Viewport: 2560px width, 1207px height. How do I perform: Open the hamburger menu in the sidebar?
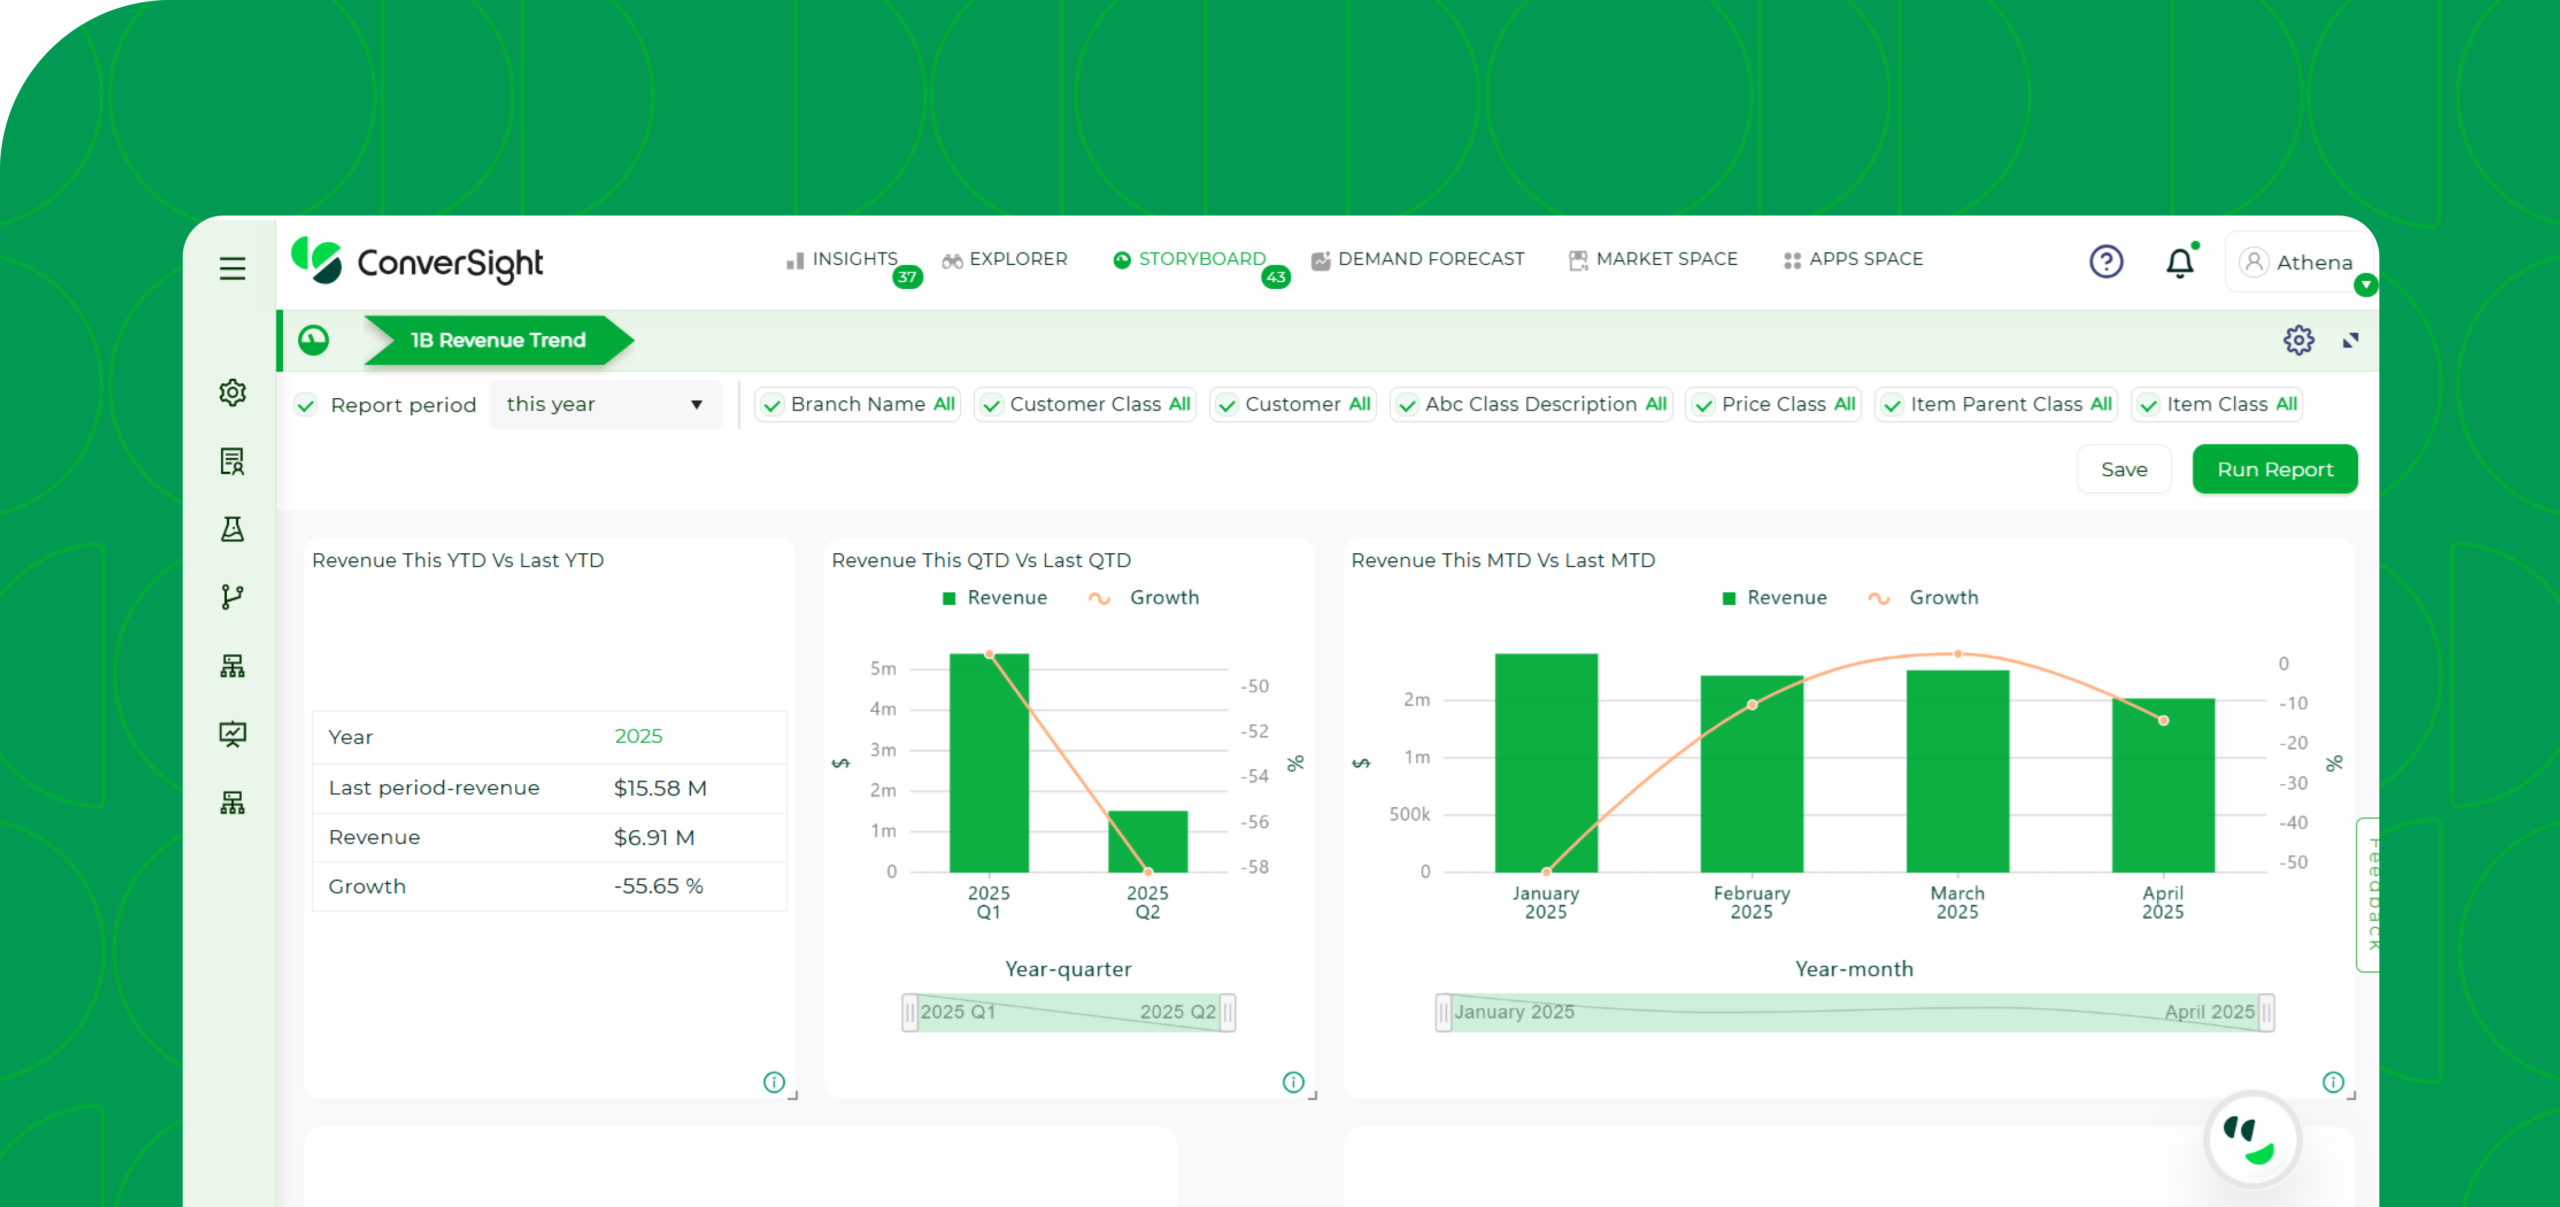[232, 268]
